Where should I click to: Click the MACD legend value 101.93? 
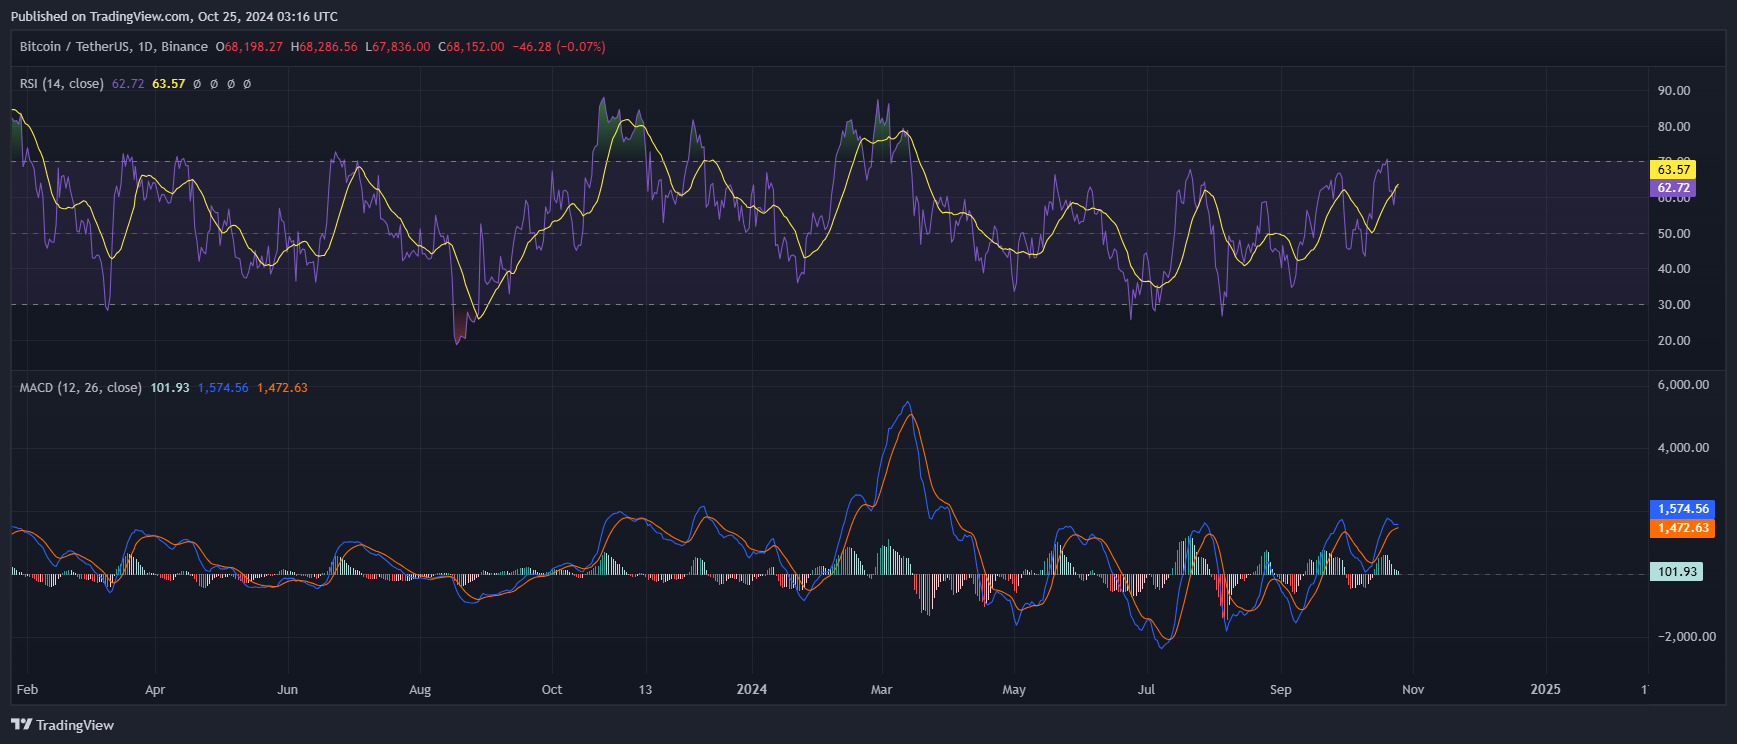coord(170,388)
